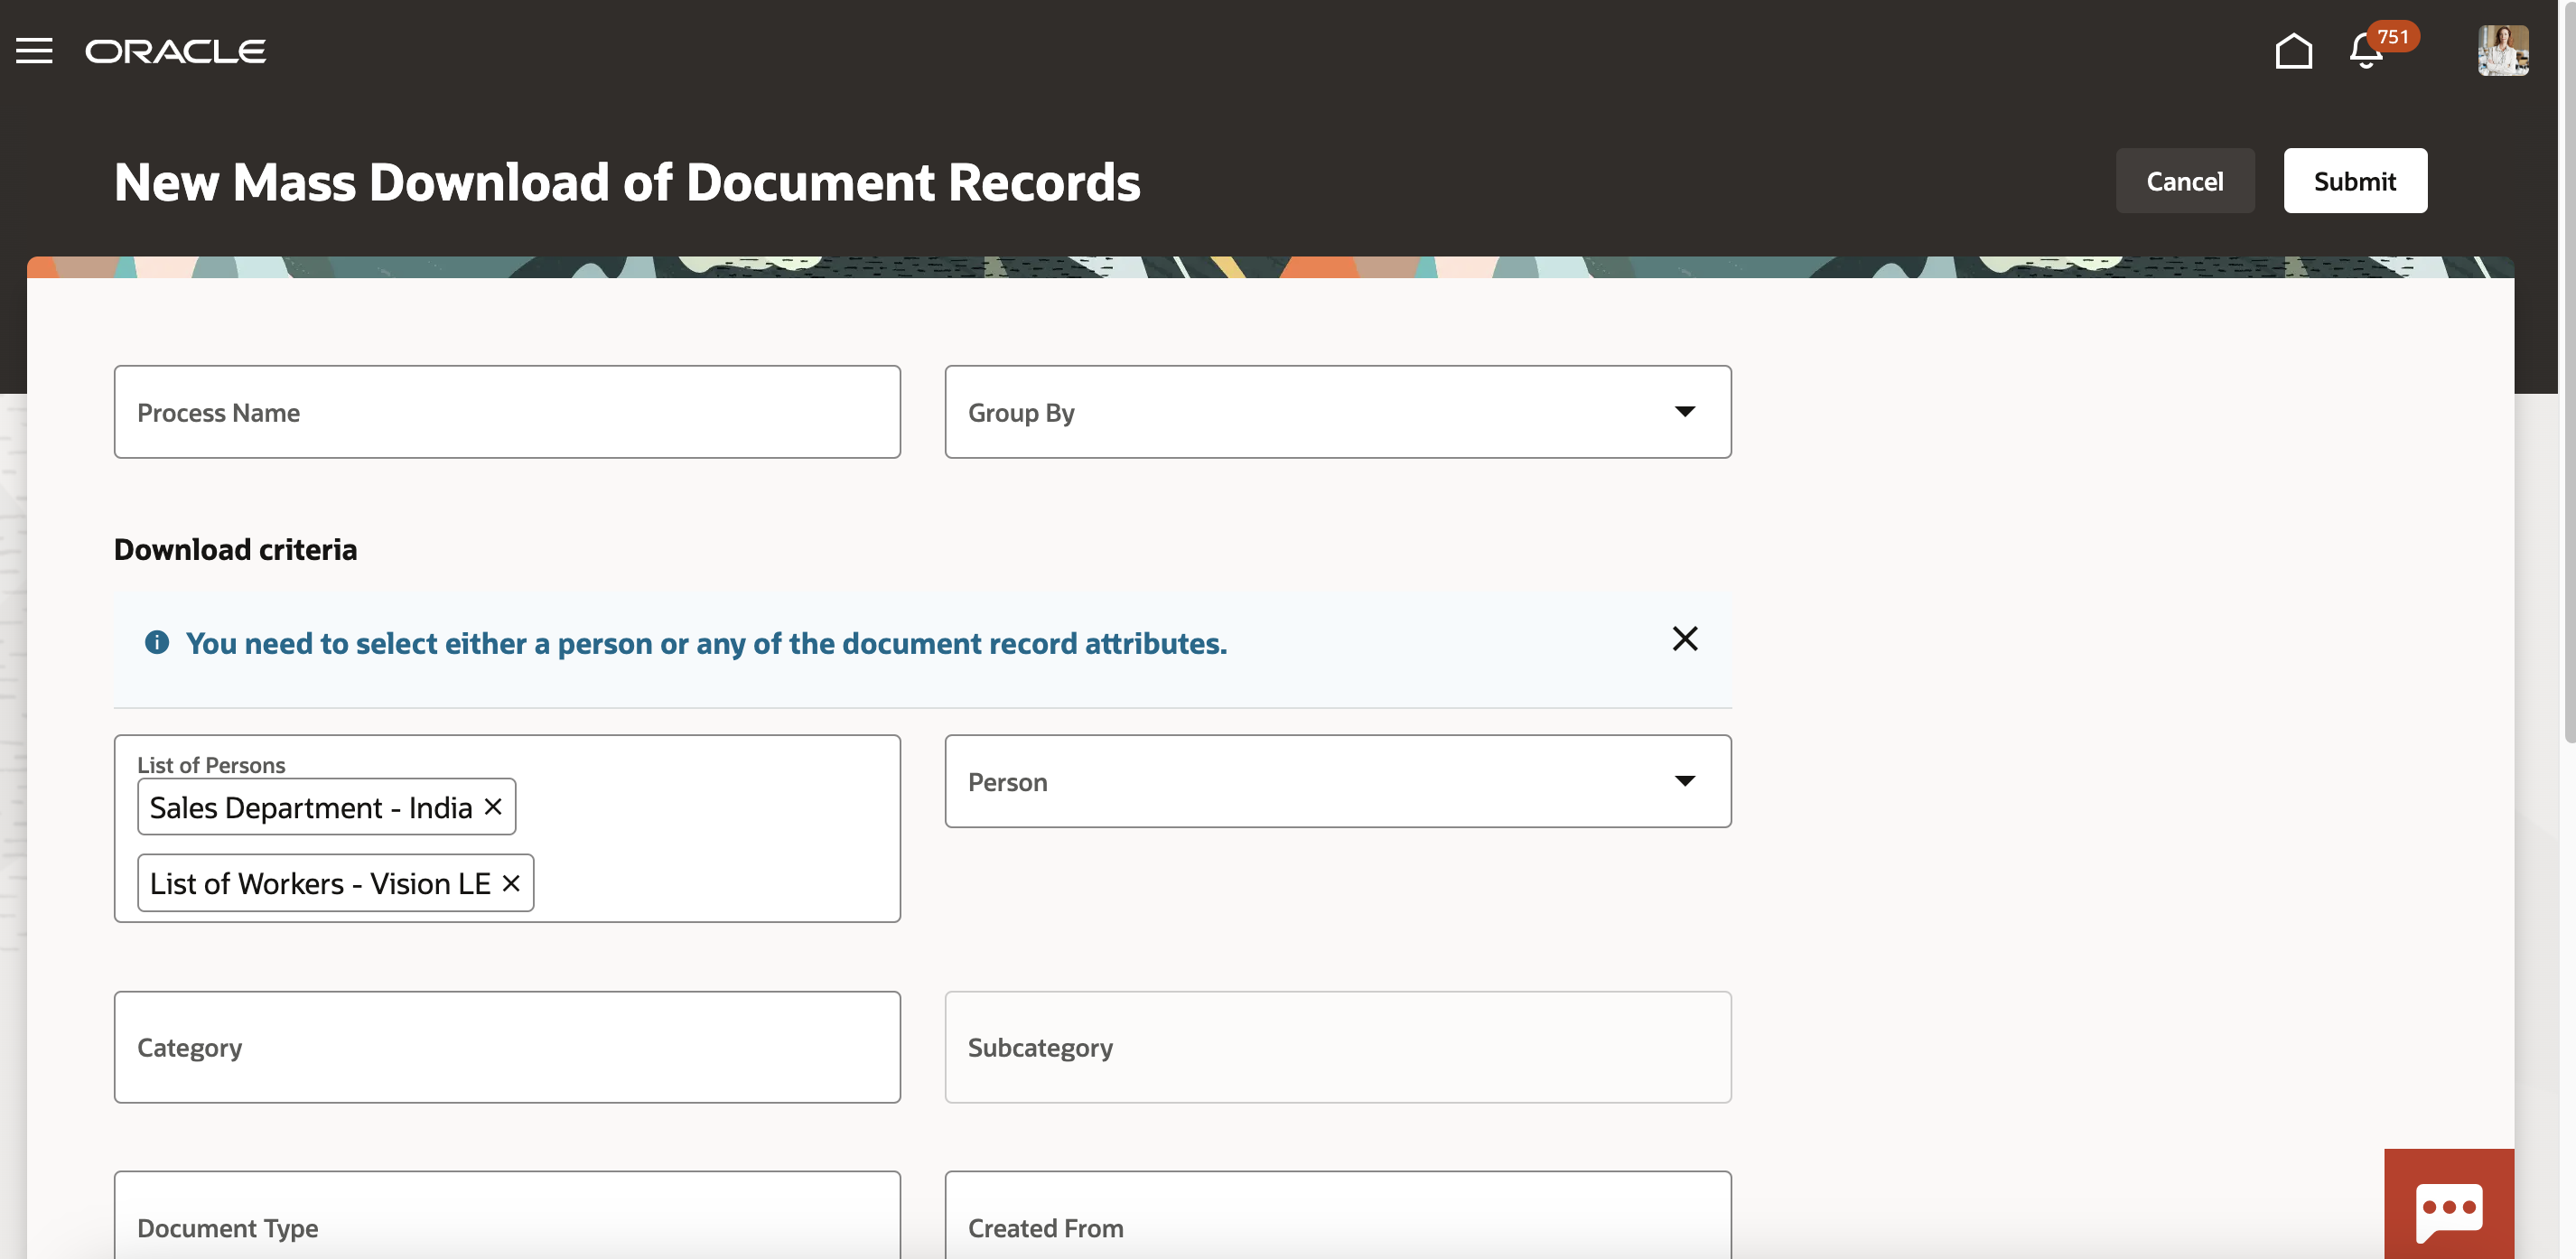Screen dimensions: 2576x1259
Task: Click the Oracle logo
Action: click(x=175, y=51)
